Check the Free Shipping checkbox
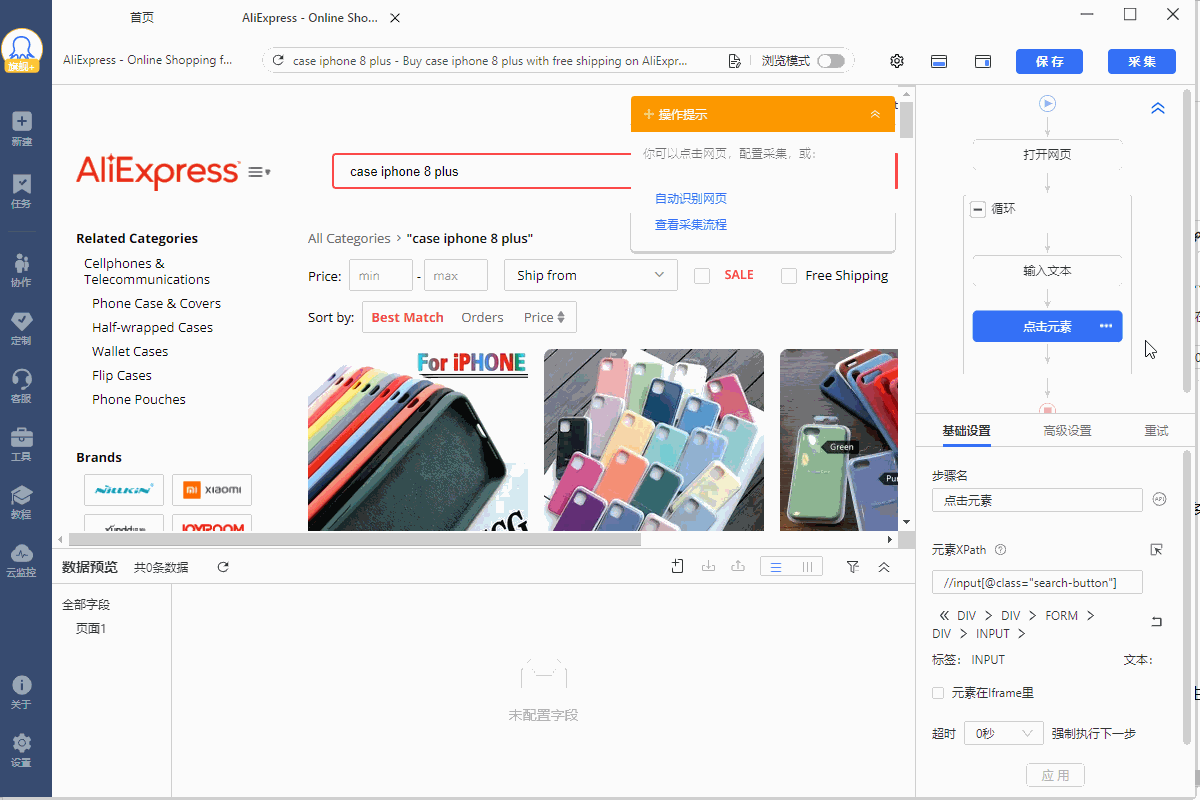Screen dimensions: 1200x800 789,276
